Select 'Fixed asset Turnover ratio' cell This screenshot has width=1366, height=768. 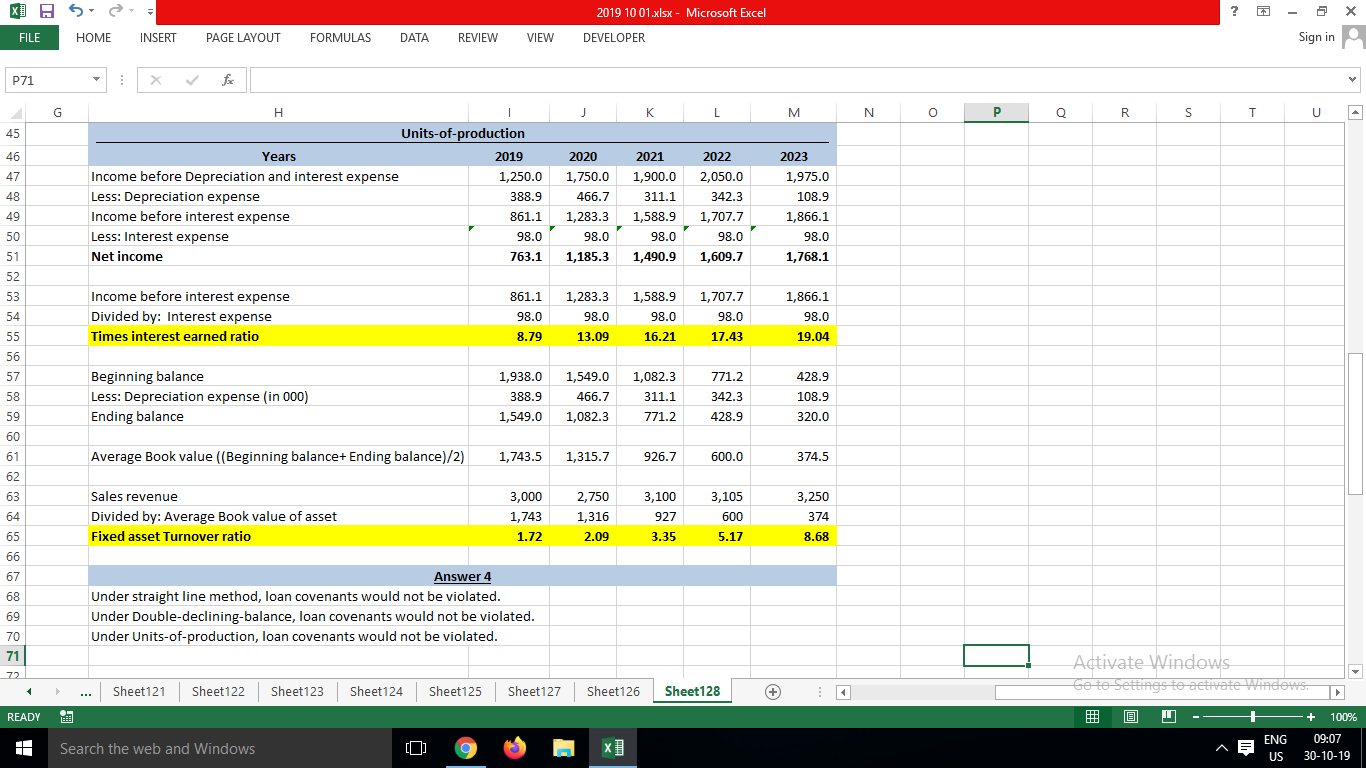click(x=278, y=536)
